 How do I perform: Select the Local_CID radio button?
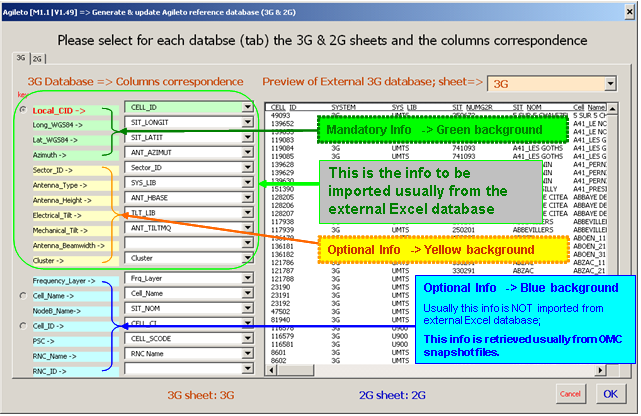pyautogui.click(x=22, y=108)
